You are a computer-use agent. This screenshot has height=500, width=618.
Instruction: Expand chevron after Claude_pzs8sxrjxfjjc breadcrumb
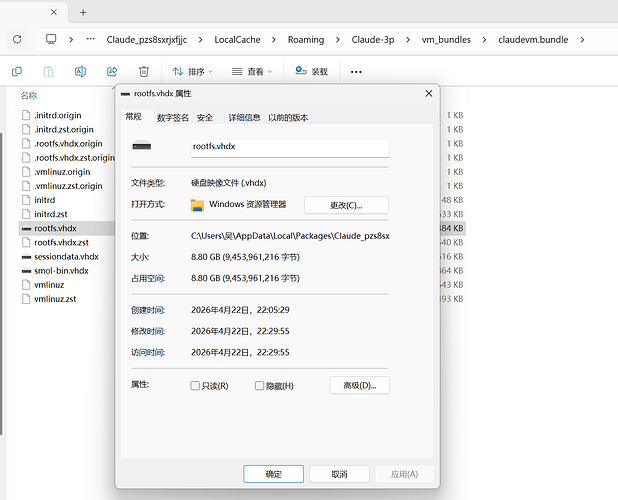(201, 40)
